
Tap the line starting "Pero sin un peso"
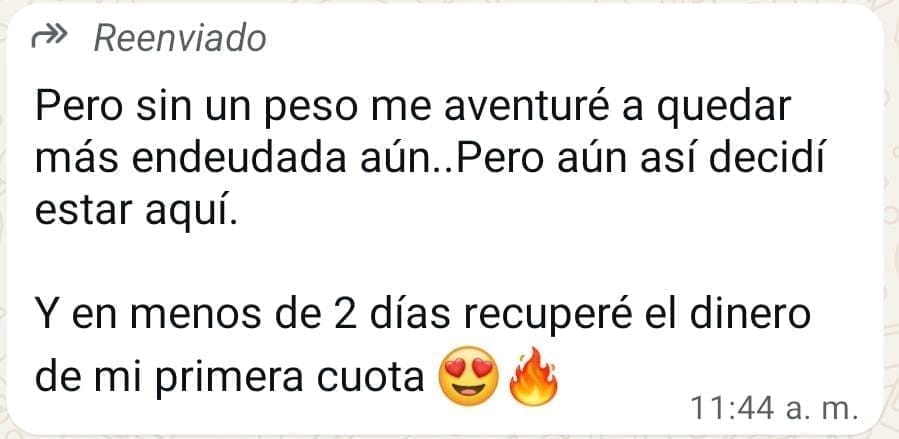coord(413,108)
